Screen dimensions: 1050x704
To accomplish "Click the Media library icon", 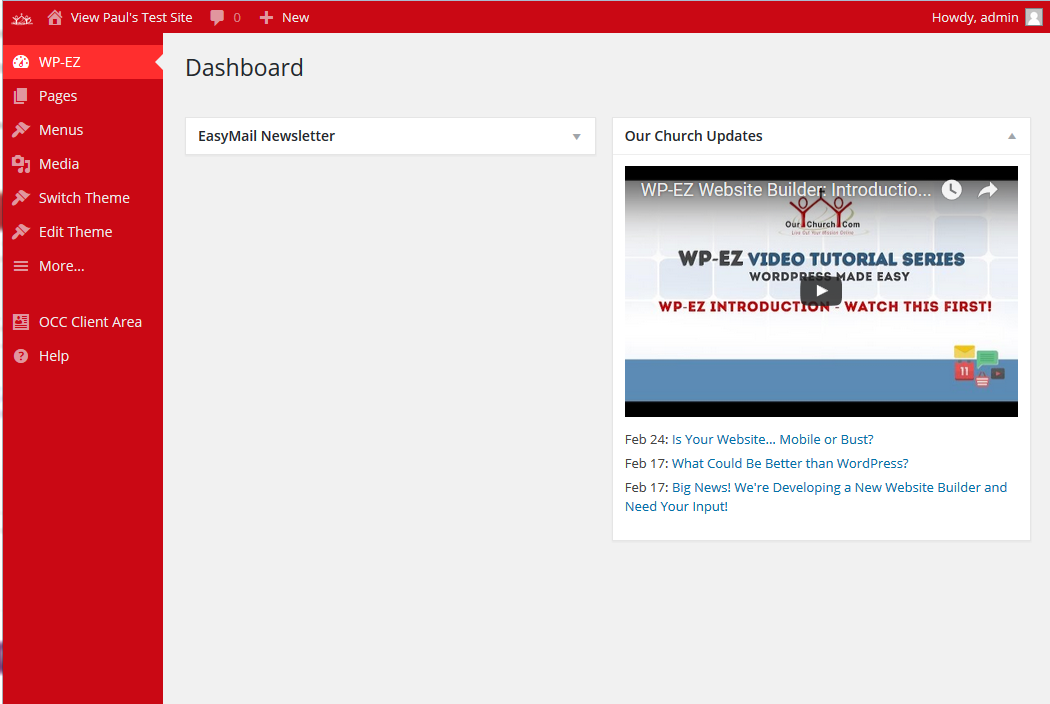I will click(21, 163).
